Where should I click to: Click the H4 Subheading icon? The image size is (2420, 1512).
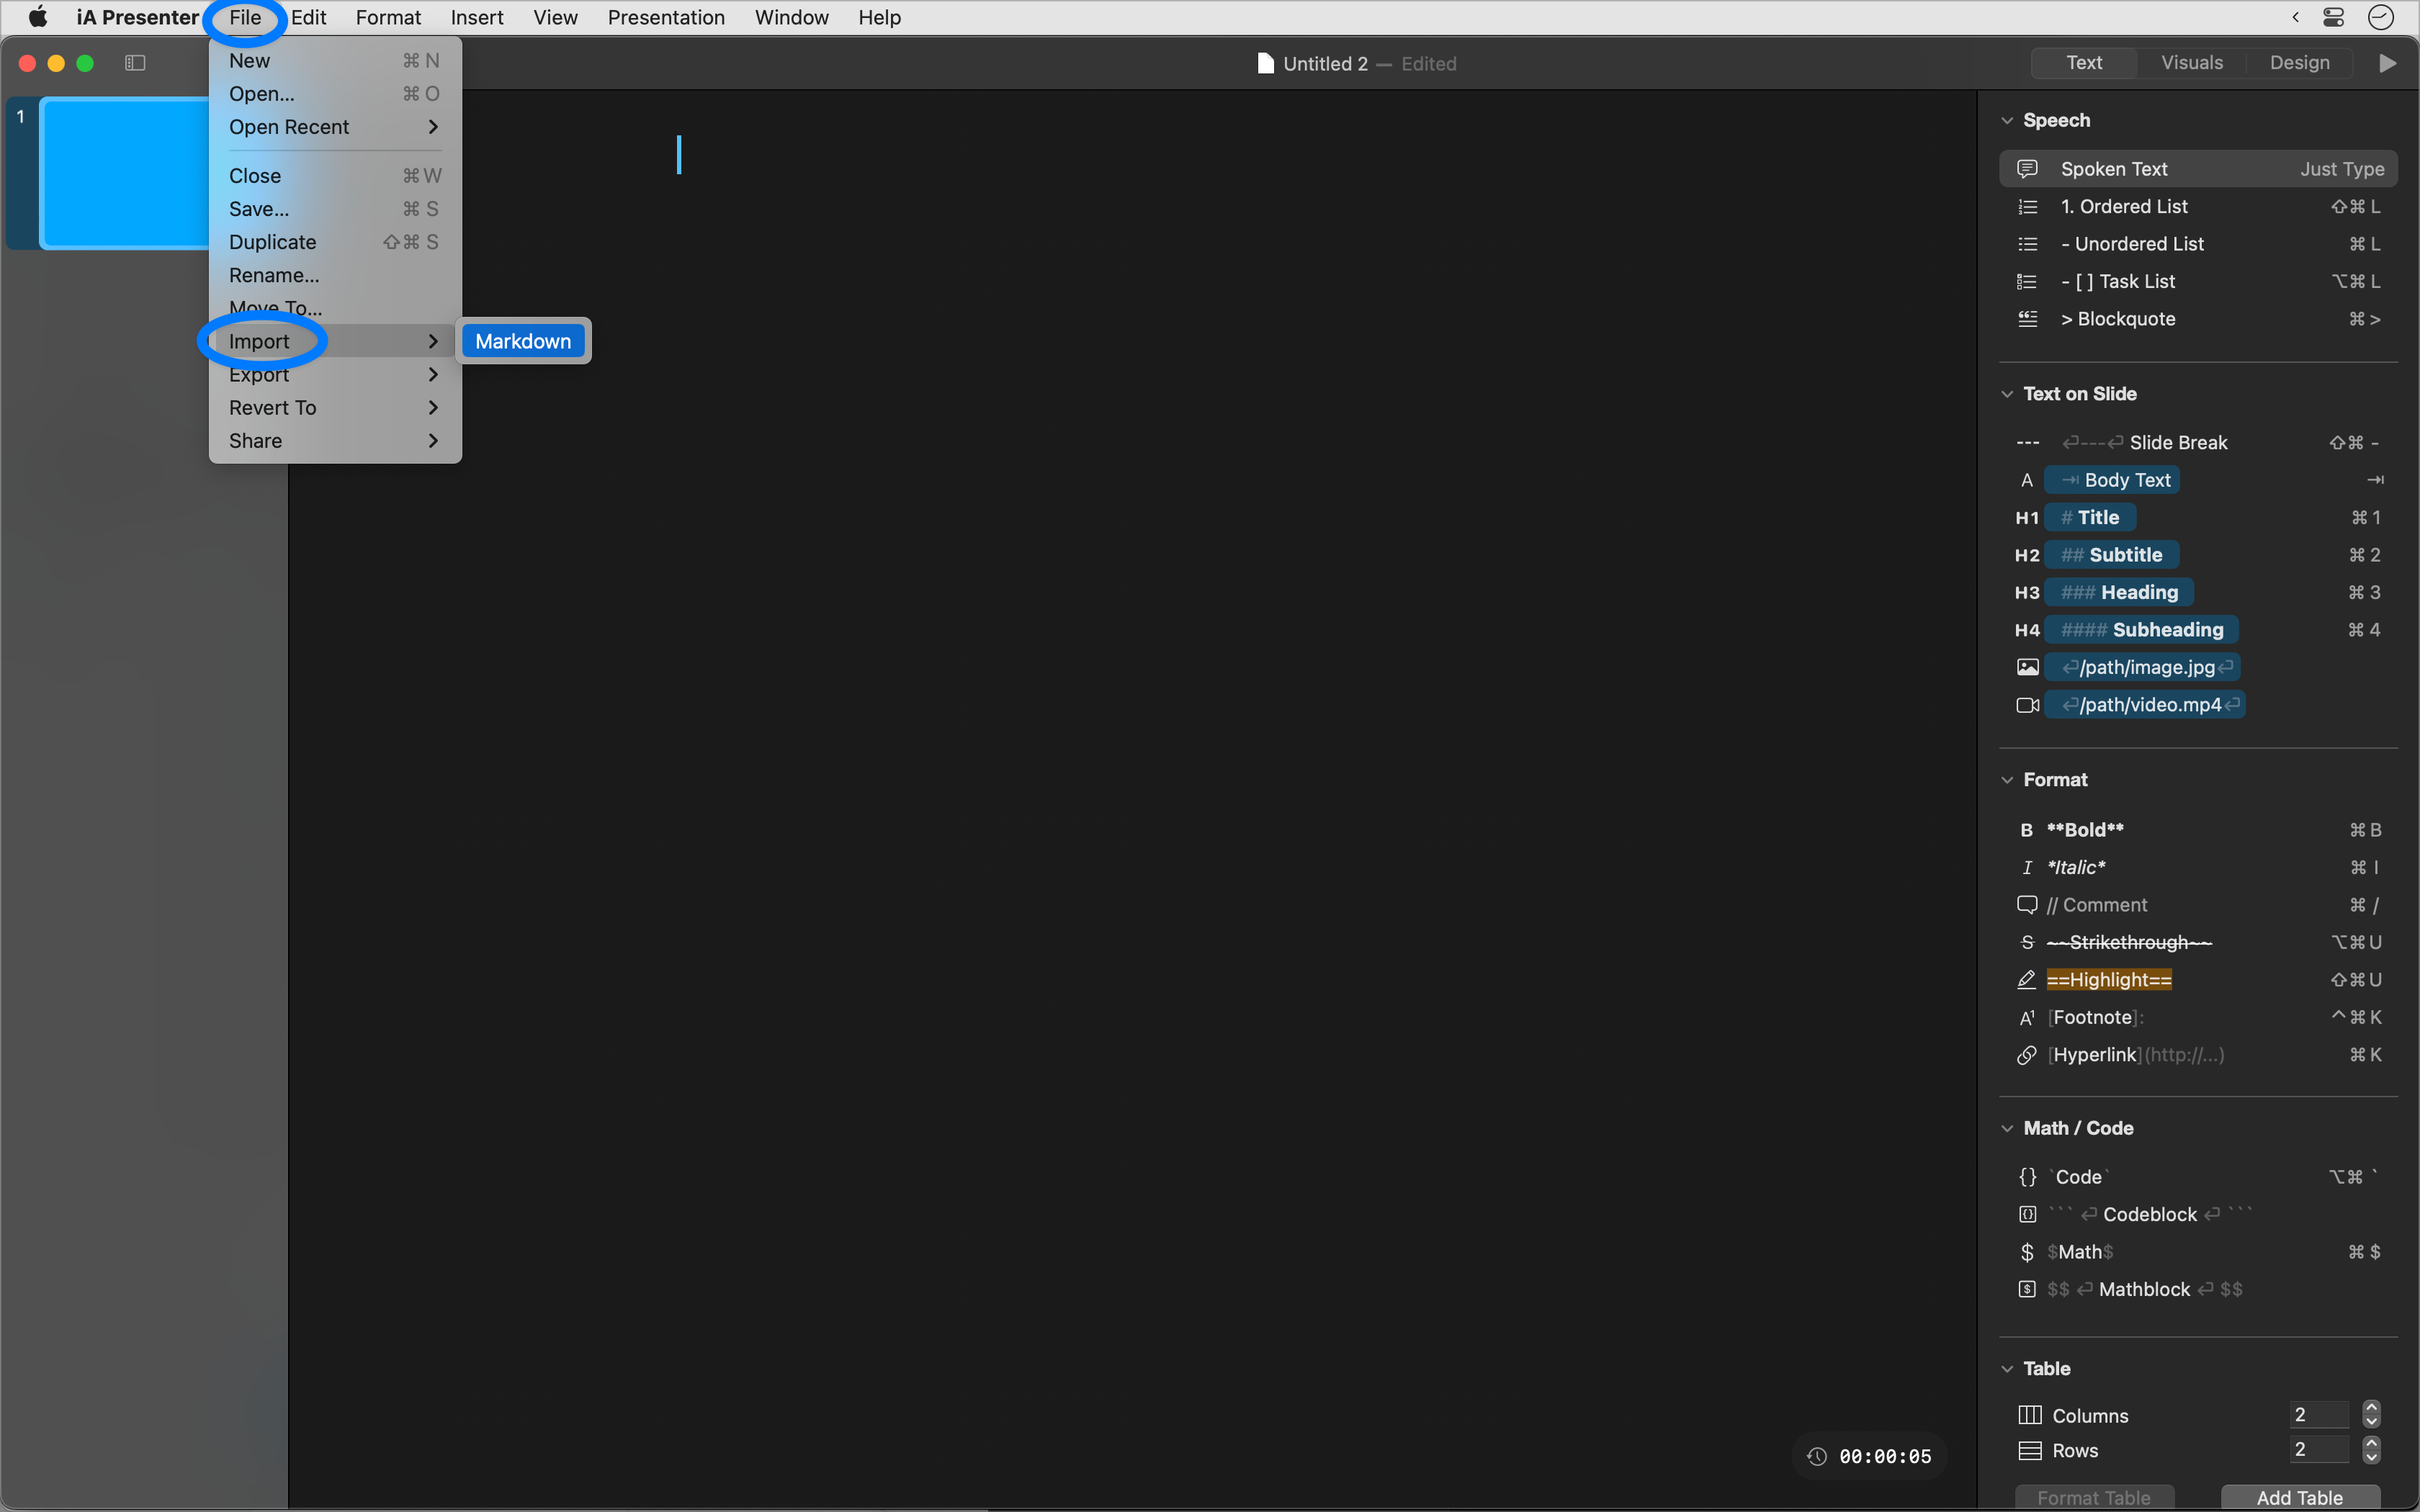[2027, 630]
